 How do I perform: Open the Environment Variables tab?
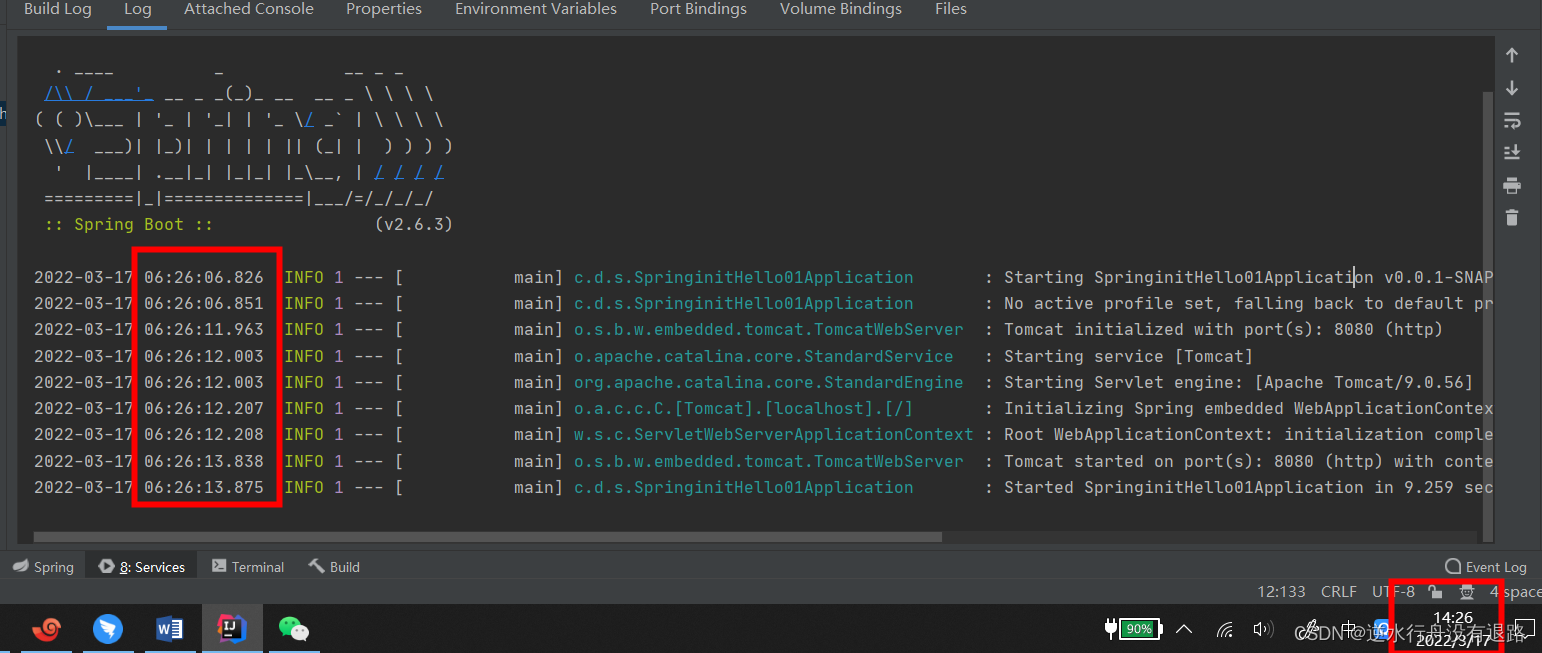coord(535,9)
